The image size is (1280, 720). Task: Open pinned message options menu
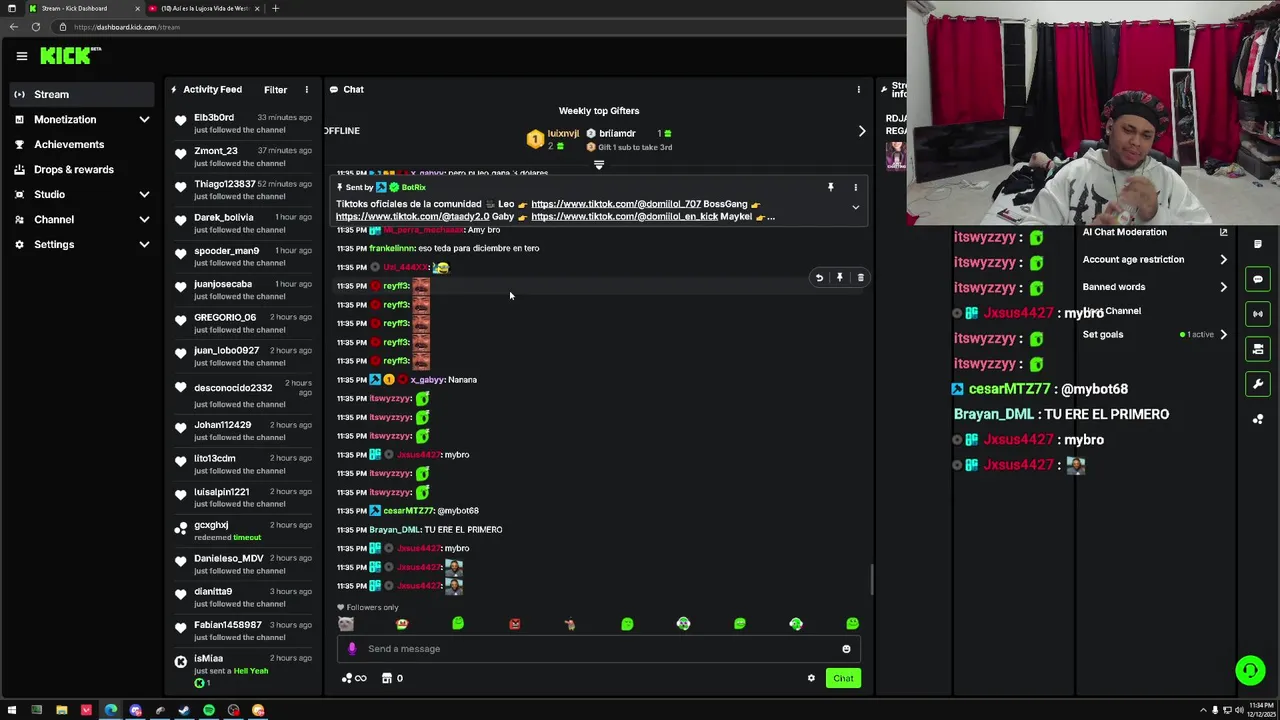855,187
